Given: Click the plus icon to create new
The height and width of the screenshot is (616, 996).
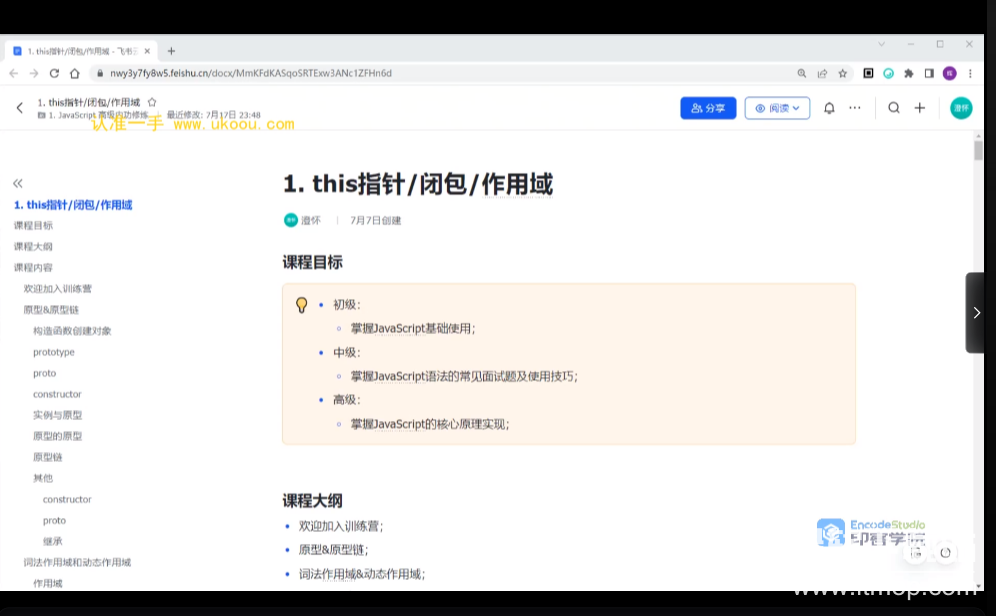Looking at the screenshot, I should [x=920, y=108].
